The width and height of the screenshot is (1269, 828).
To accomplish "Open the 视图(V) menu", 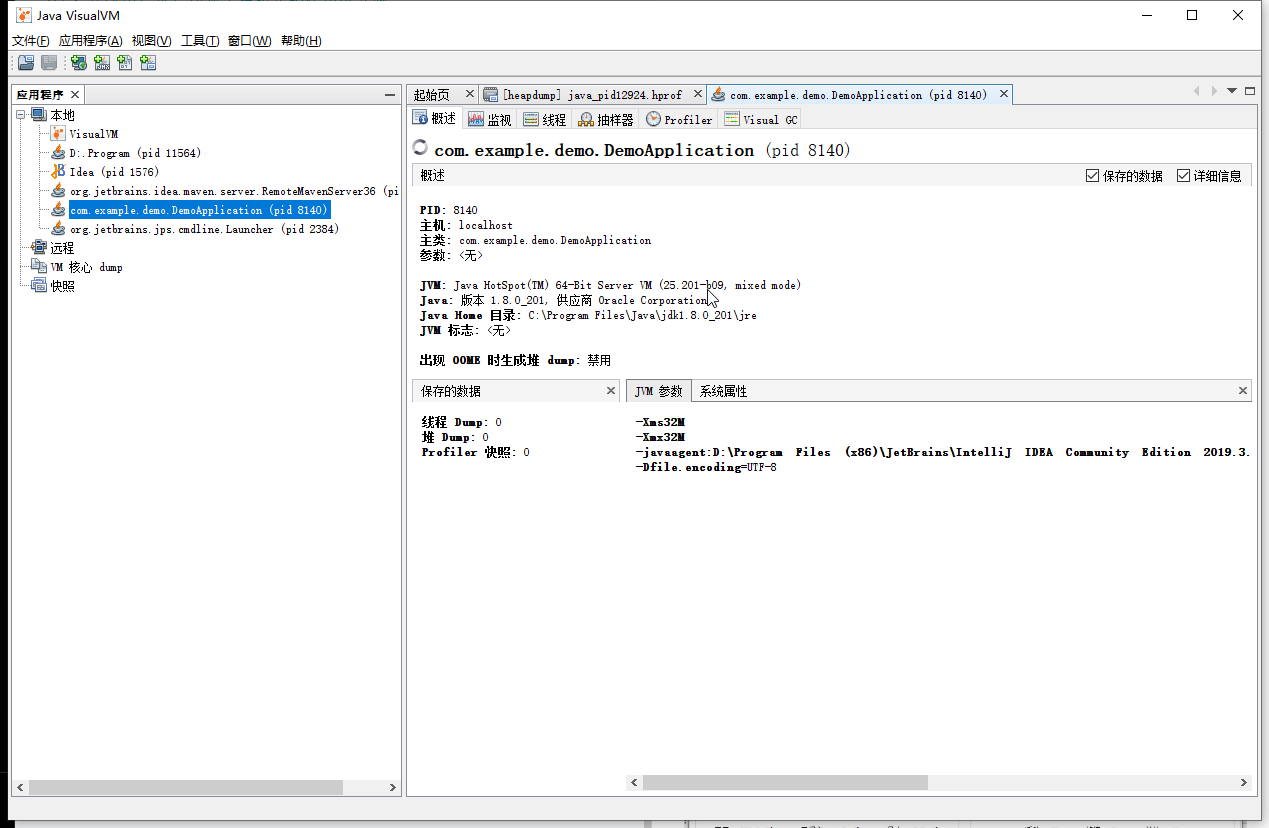I will (151, 41).
